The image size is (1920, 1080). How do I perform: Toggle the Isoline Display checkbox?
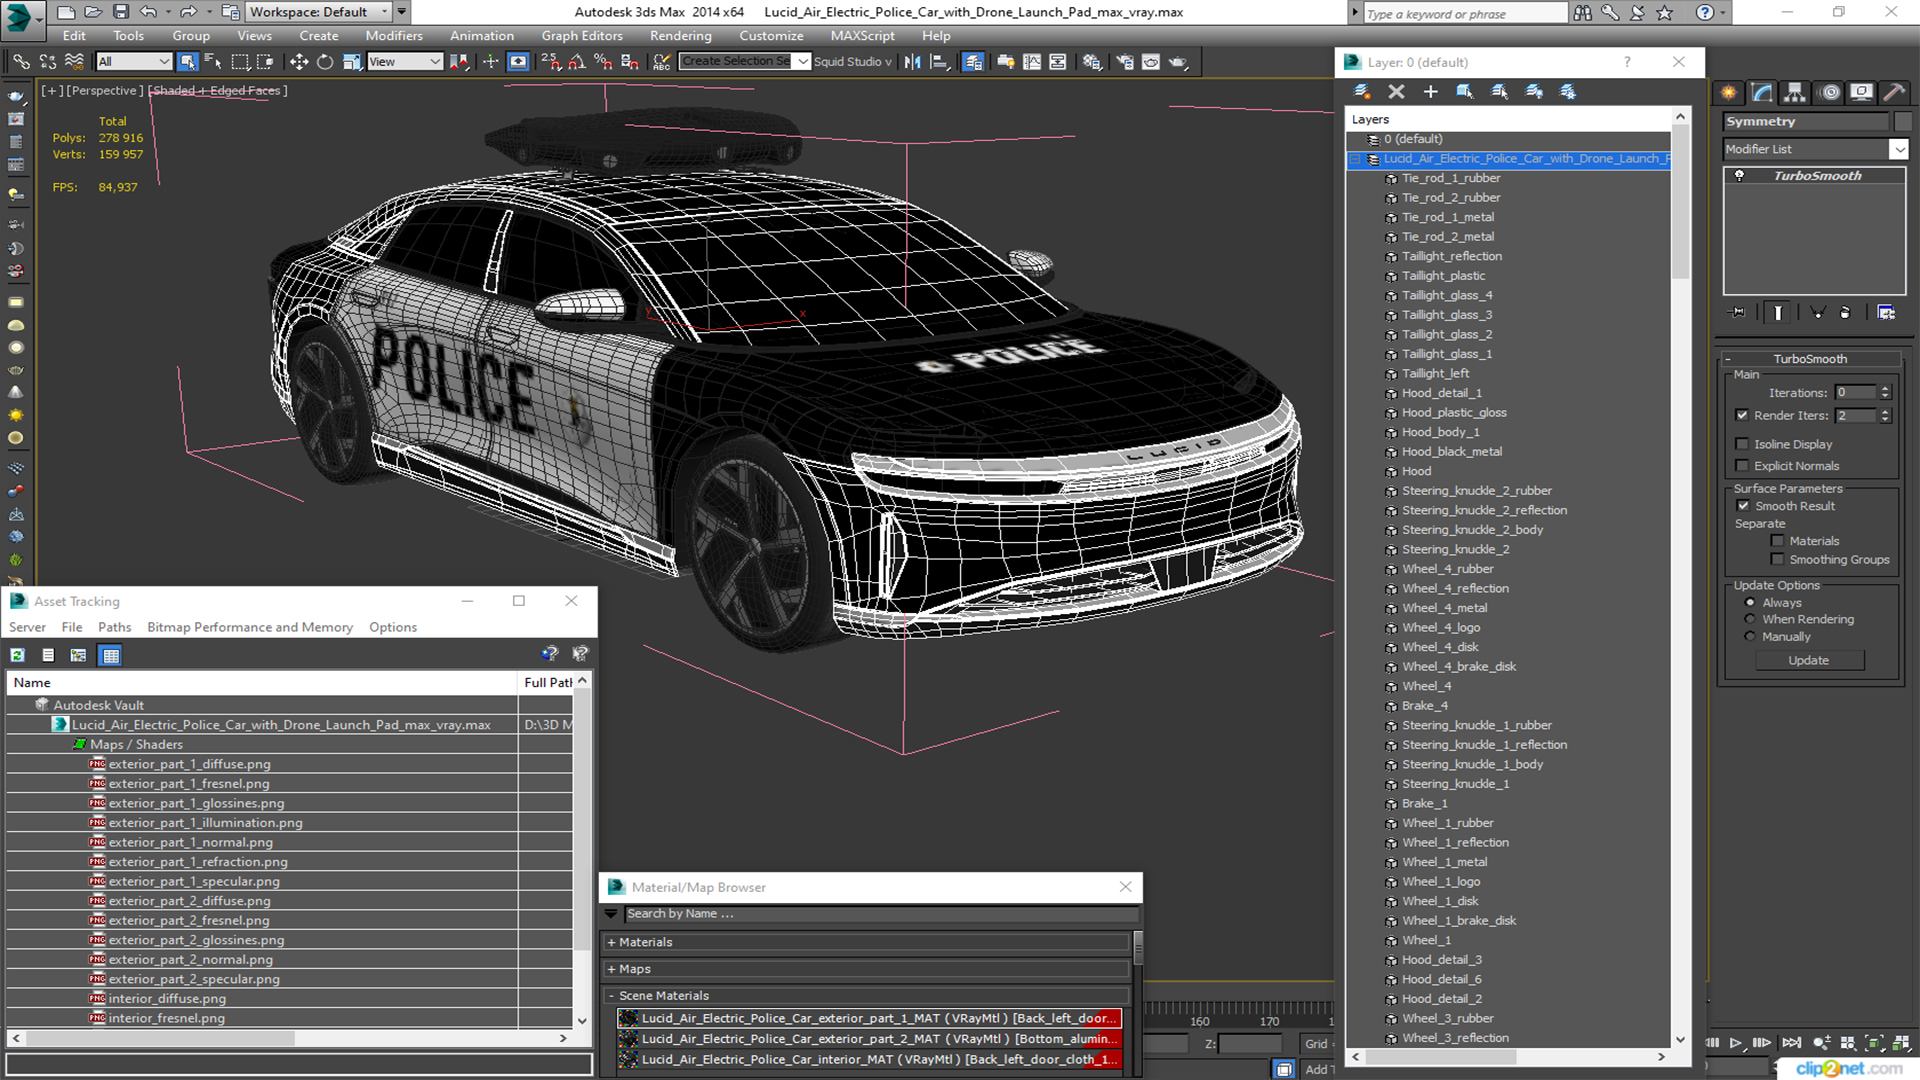(1742, 444)
